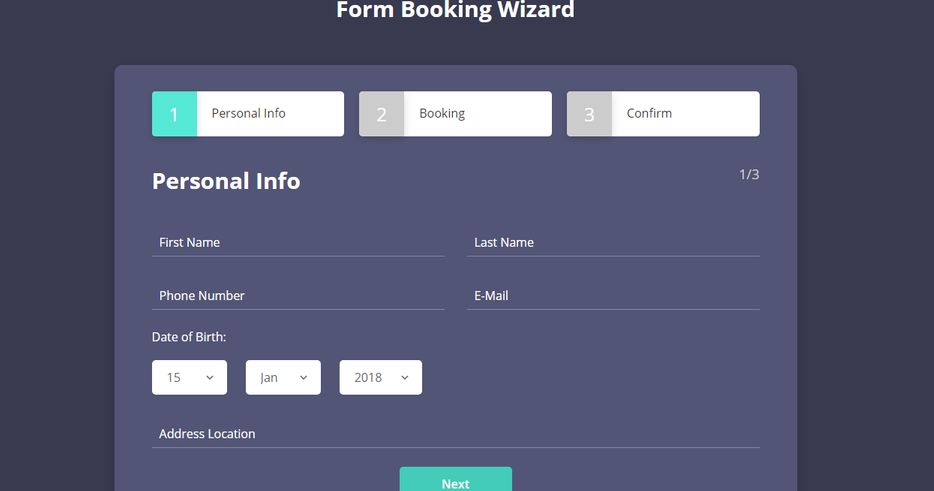934x491 pixels.
Task: Click the 1/3 step counter text
Action: 749,175
